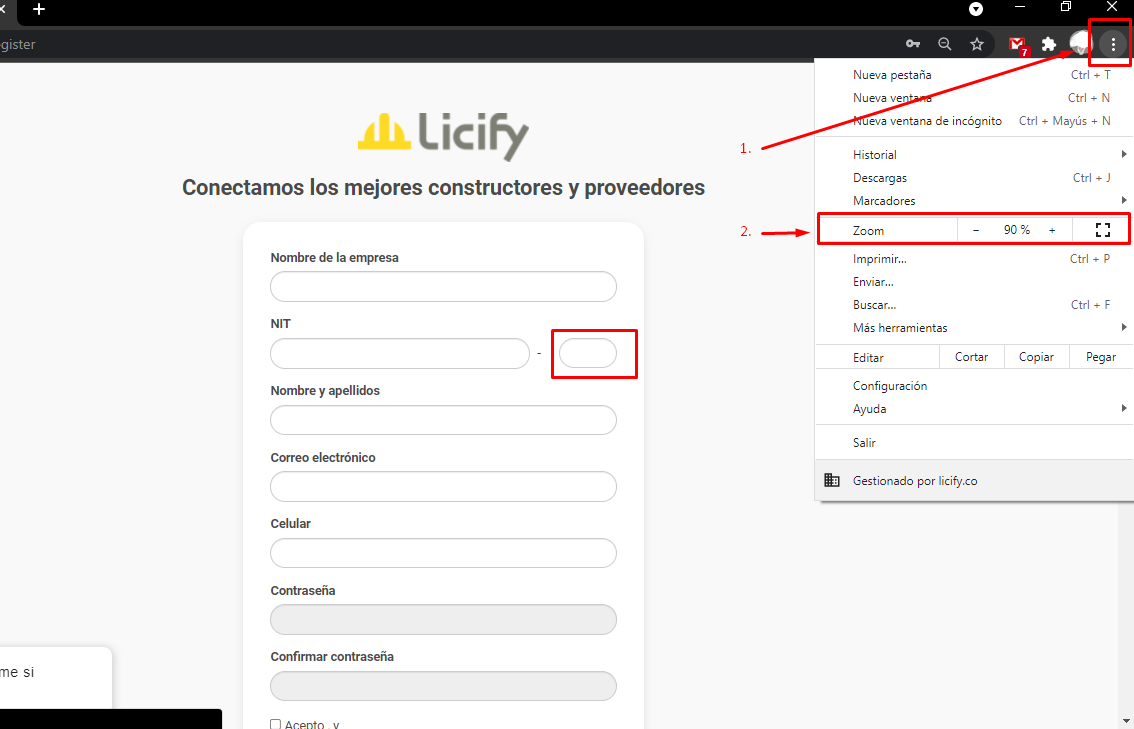
Task: Select Nueva pestaña menu item
Action: pos(973,75)
